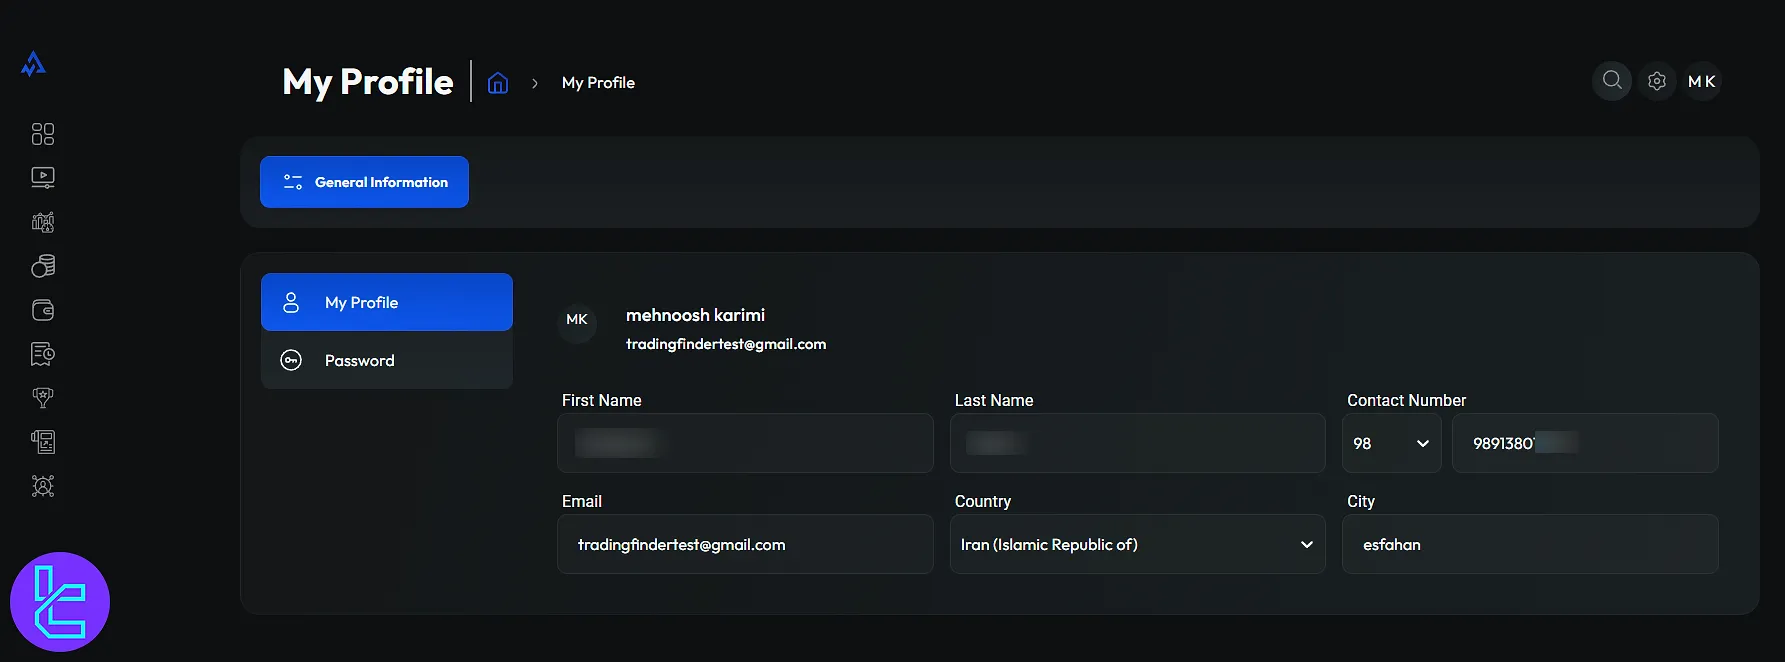Open the receipt history icon in sidebar
This screenshot has width=1785, height=662.
point(43,354)
